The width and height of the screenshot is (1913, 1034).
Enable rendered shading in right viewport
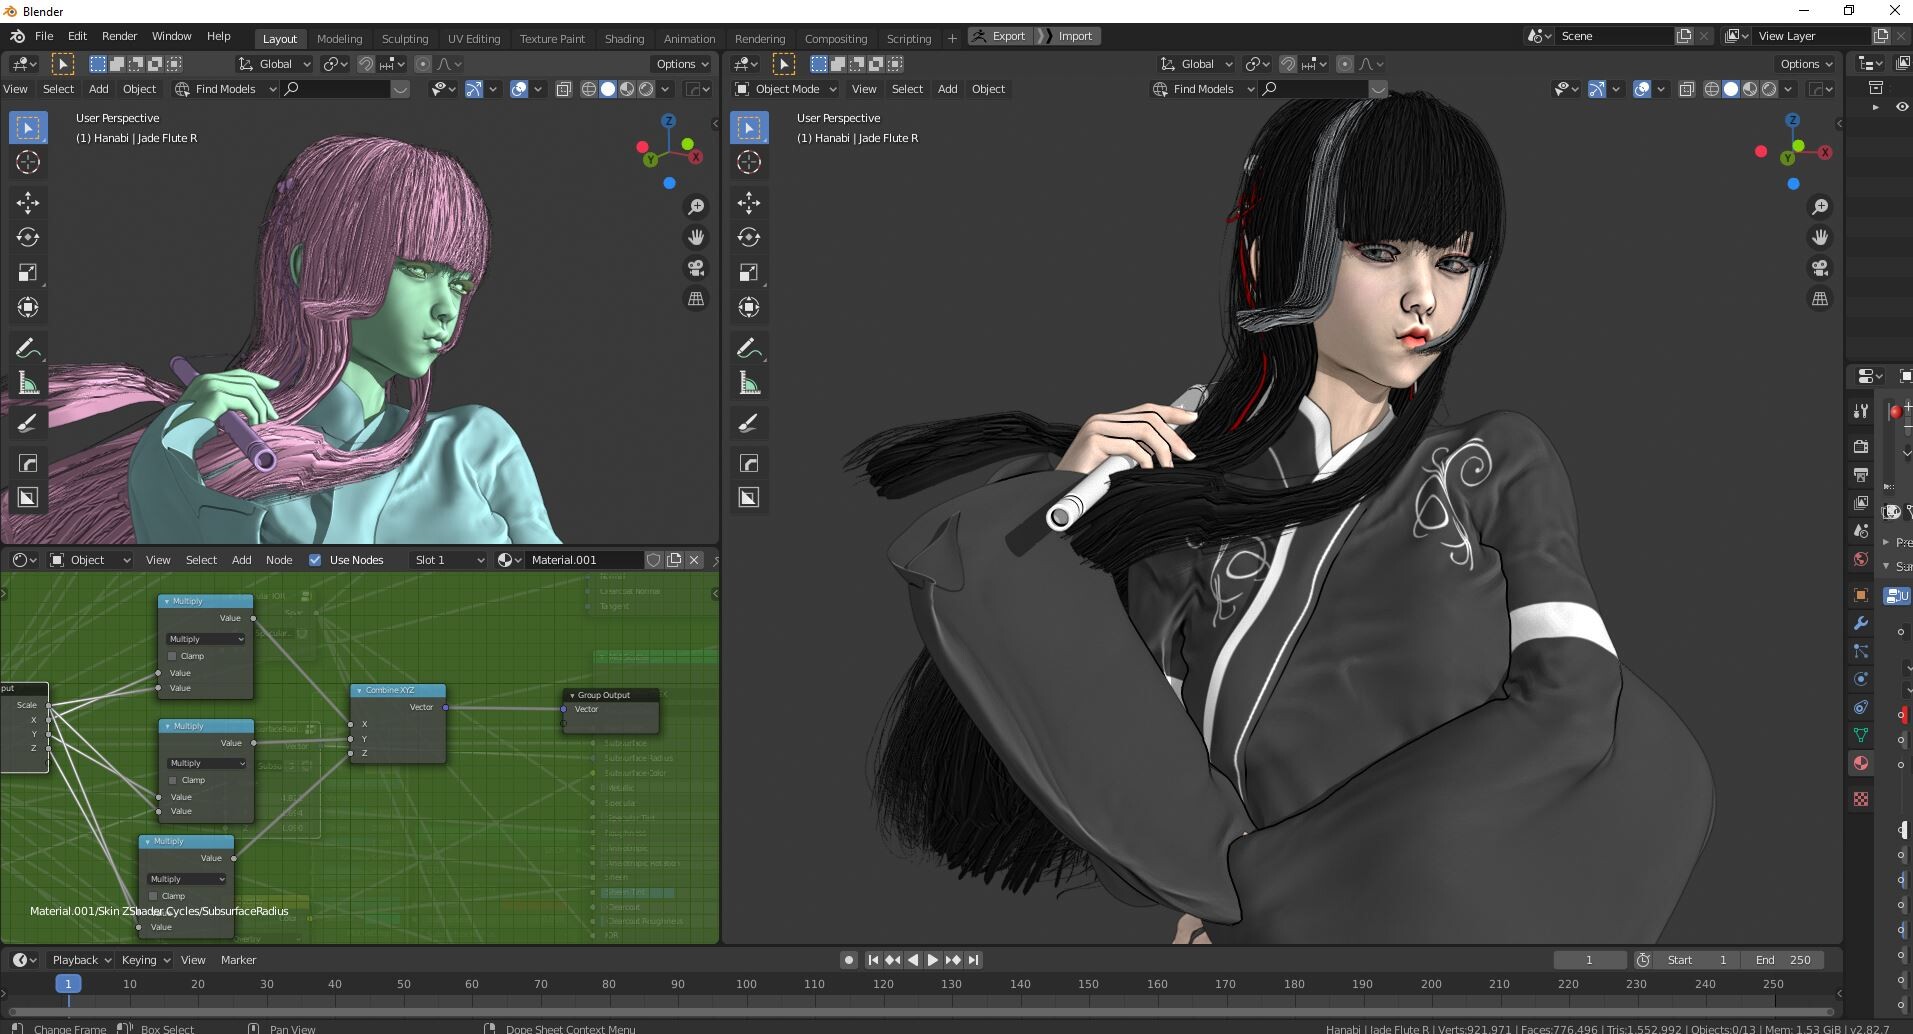1769,89
